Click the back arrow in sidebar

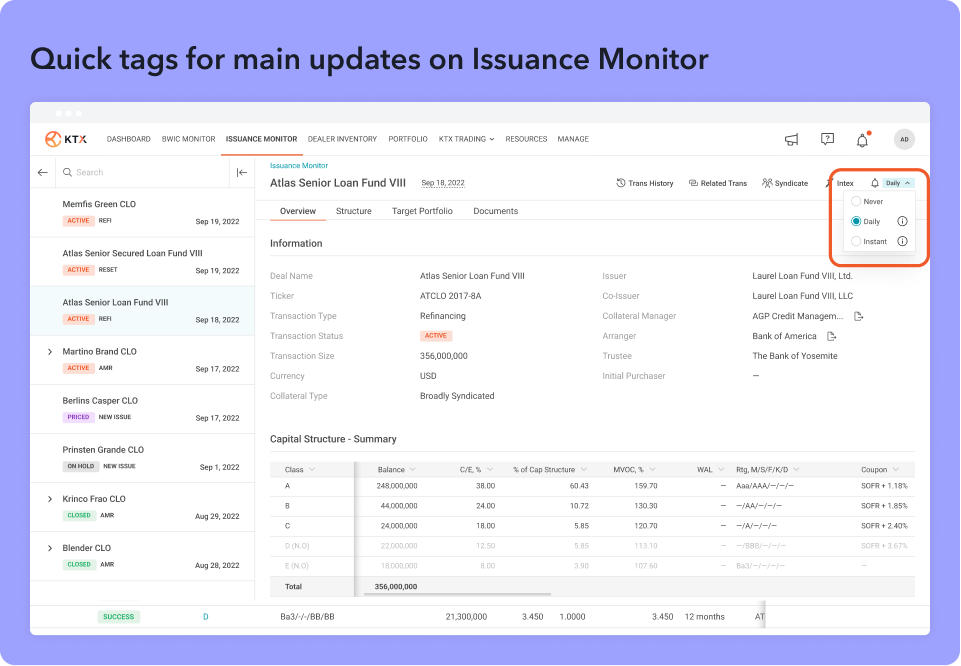43,172
